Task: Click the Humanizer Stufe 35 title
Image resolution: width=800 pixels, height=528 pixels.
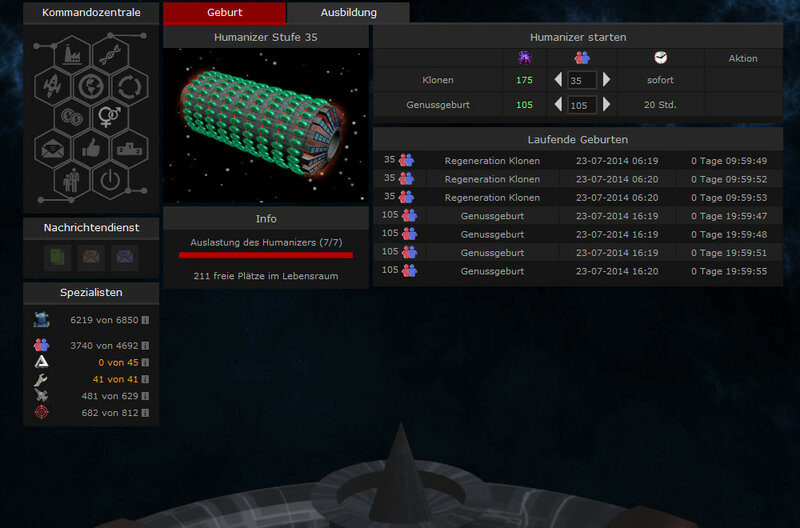Action: point(266,37)
